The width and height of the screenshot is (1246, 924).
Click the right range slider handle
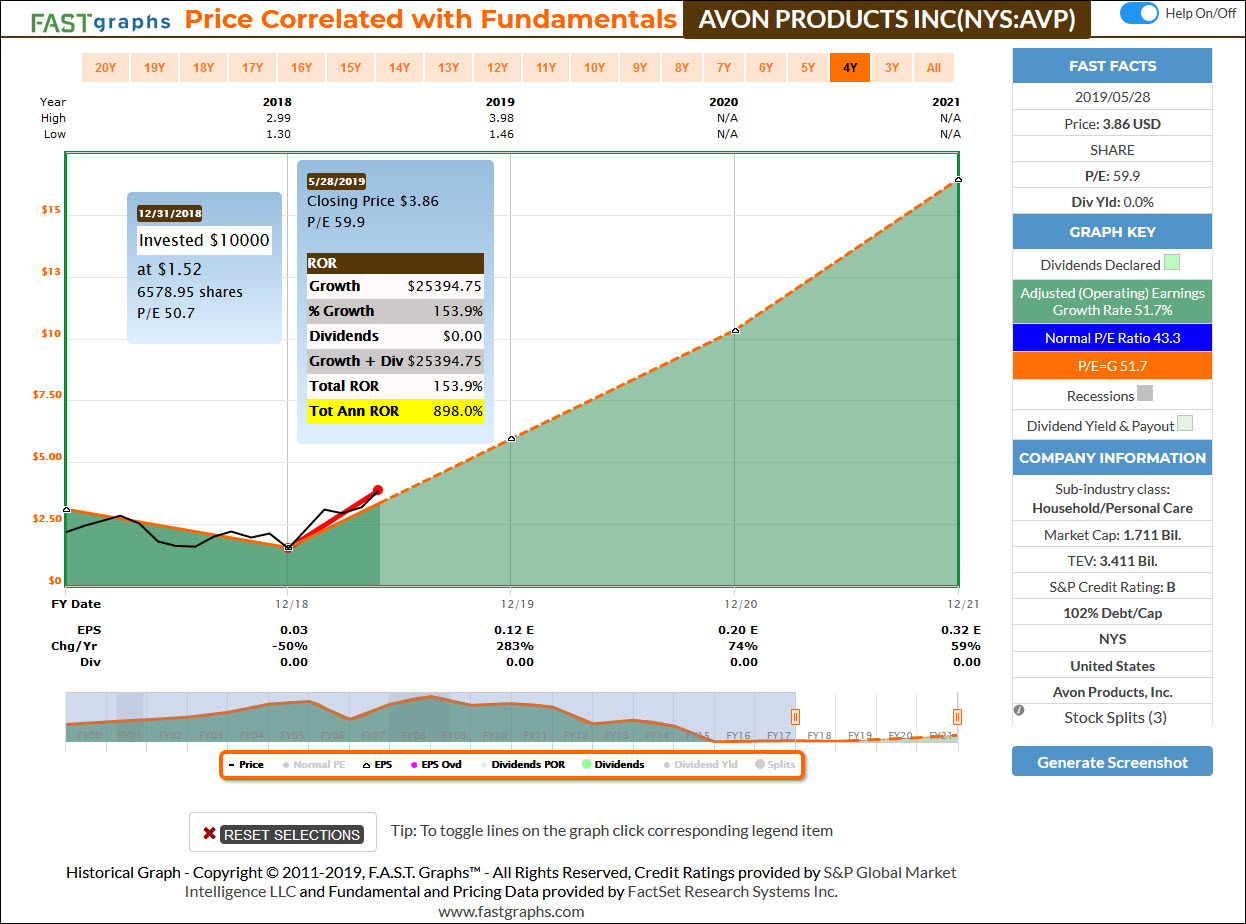(x=957, y=716)
